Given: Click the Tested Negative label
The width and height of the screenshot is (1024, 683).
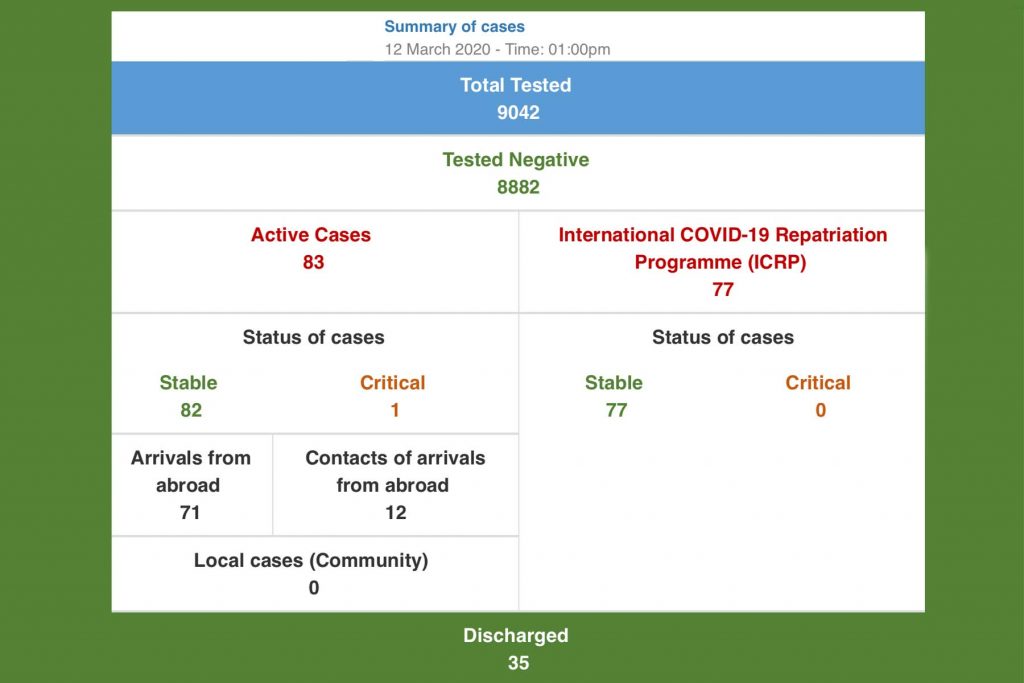Looking at the screenshot, I should [x=516, y=160].
